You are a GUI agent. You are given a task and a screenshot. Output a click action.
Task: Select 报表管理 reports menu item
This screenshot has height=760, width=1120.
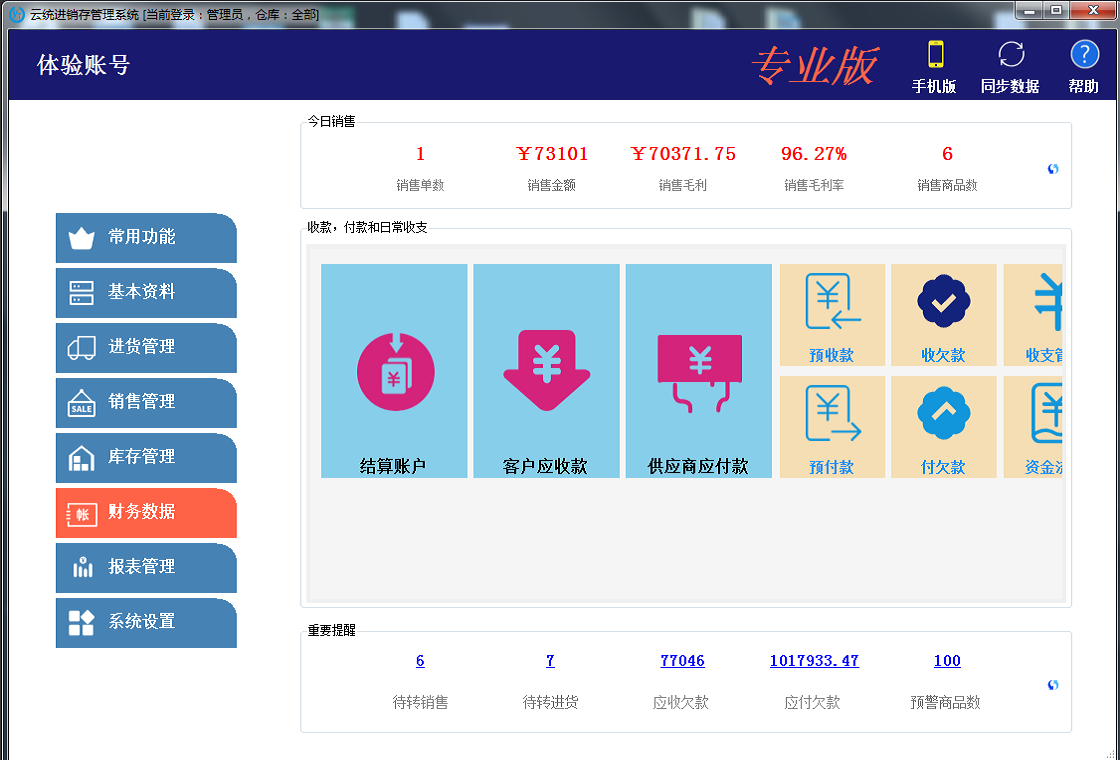[x=146, y=567]
